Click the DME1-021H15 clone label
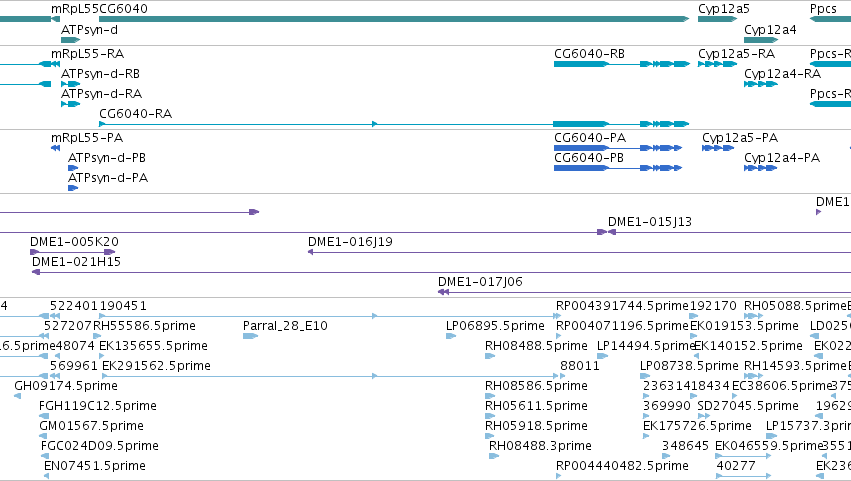851x481 pixels. 76,262
